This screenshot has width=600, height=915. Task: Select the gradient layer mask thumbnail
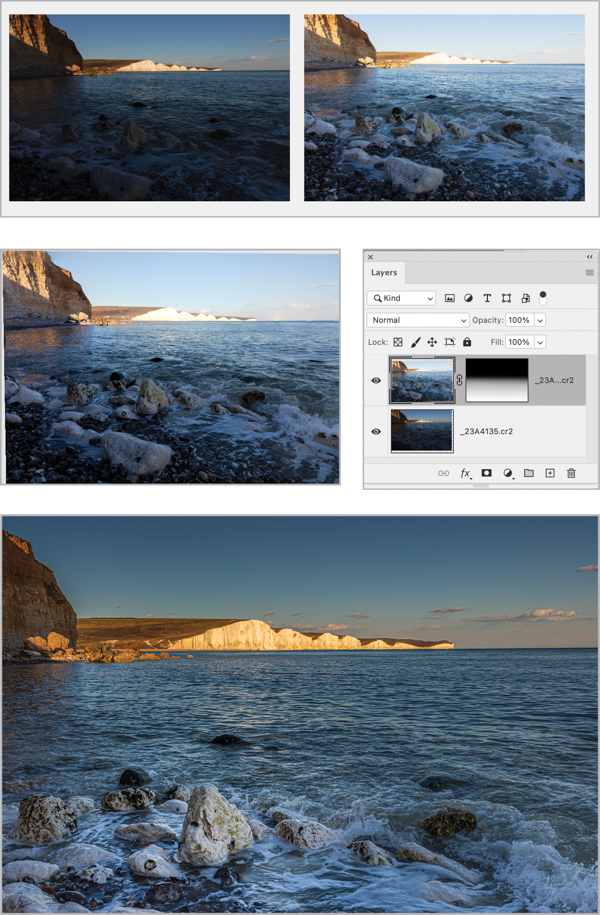pos(497,380)
